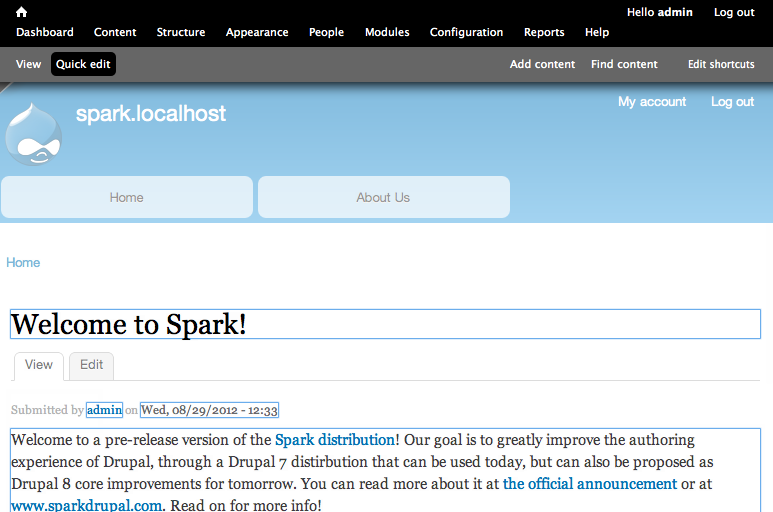Click the home icon in admin toolbar
The width and height of the screenshot is (773, 512).
click(21, 12)
